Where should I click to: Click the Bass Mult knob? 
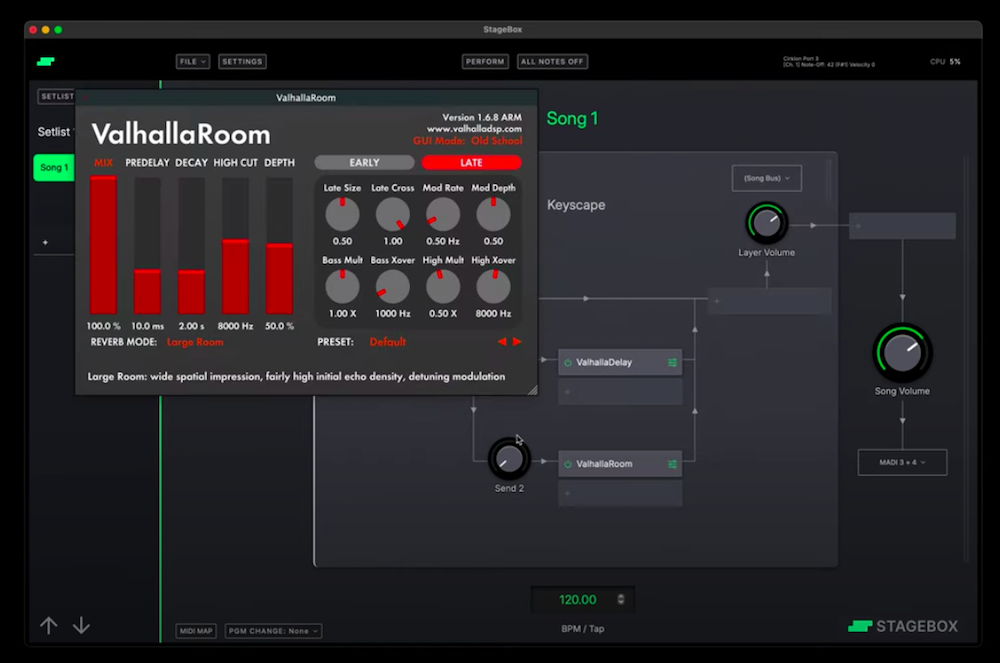(x=342, y=286)
